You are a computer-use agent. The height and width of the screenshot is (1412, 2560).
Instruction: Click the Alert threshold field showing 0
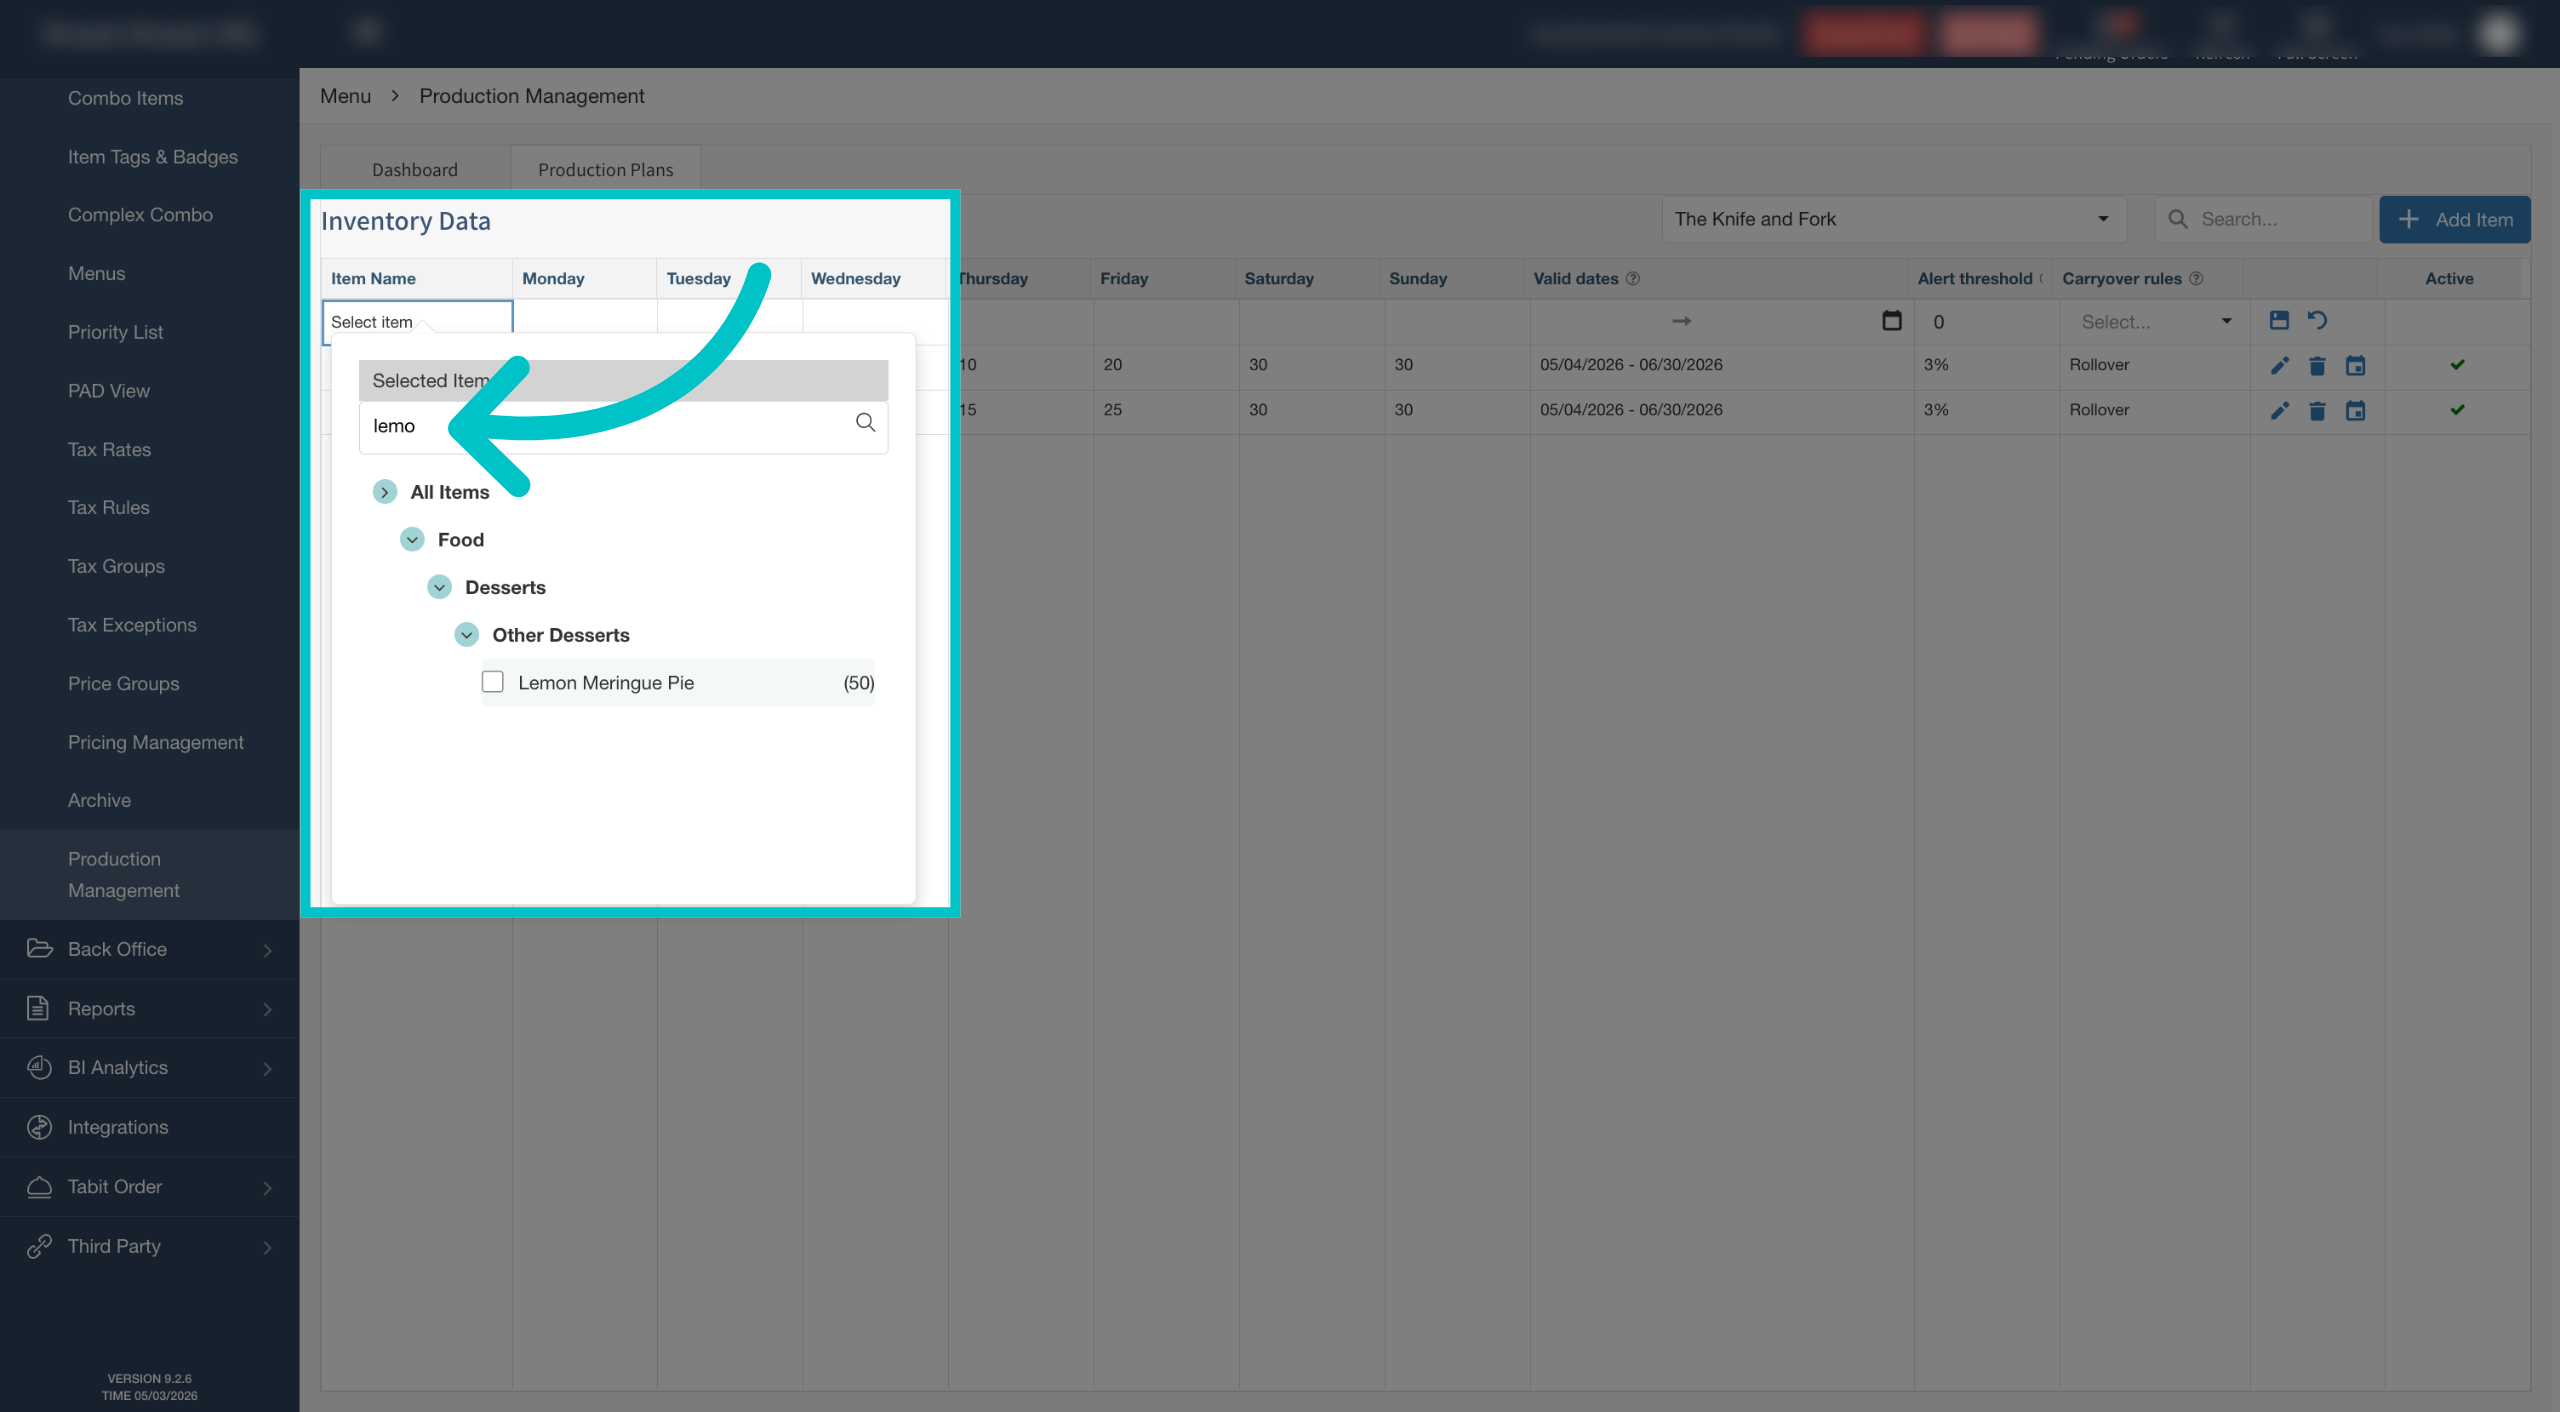tap(1985, 322)
